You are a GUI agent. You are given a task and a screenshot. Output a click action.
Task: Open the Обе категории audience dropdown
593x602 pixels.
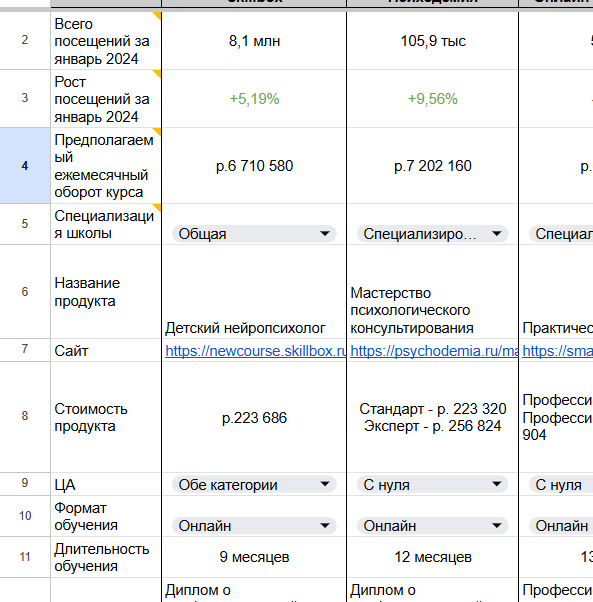[x=254, y=485]
